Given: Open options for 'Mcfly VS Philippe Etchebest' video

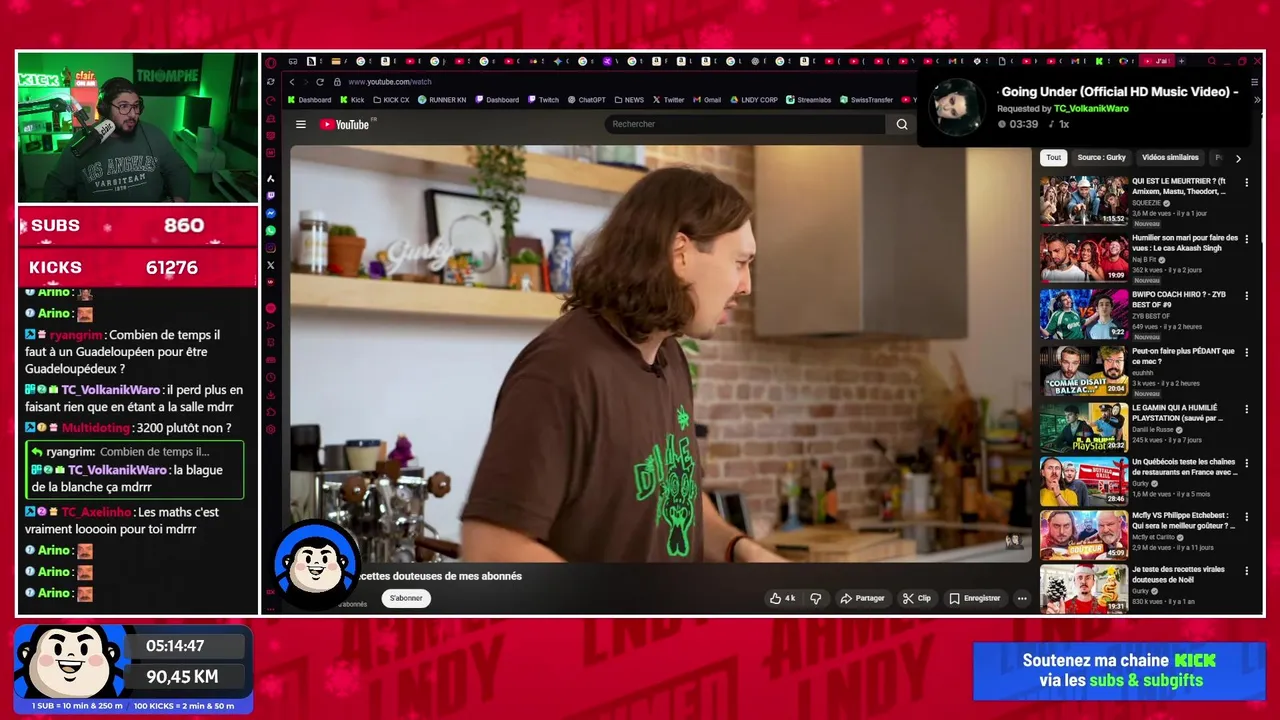Looking at the screenshot, I should coord(1246,517).
